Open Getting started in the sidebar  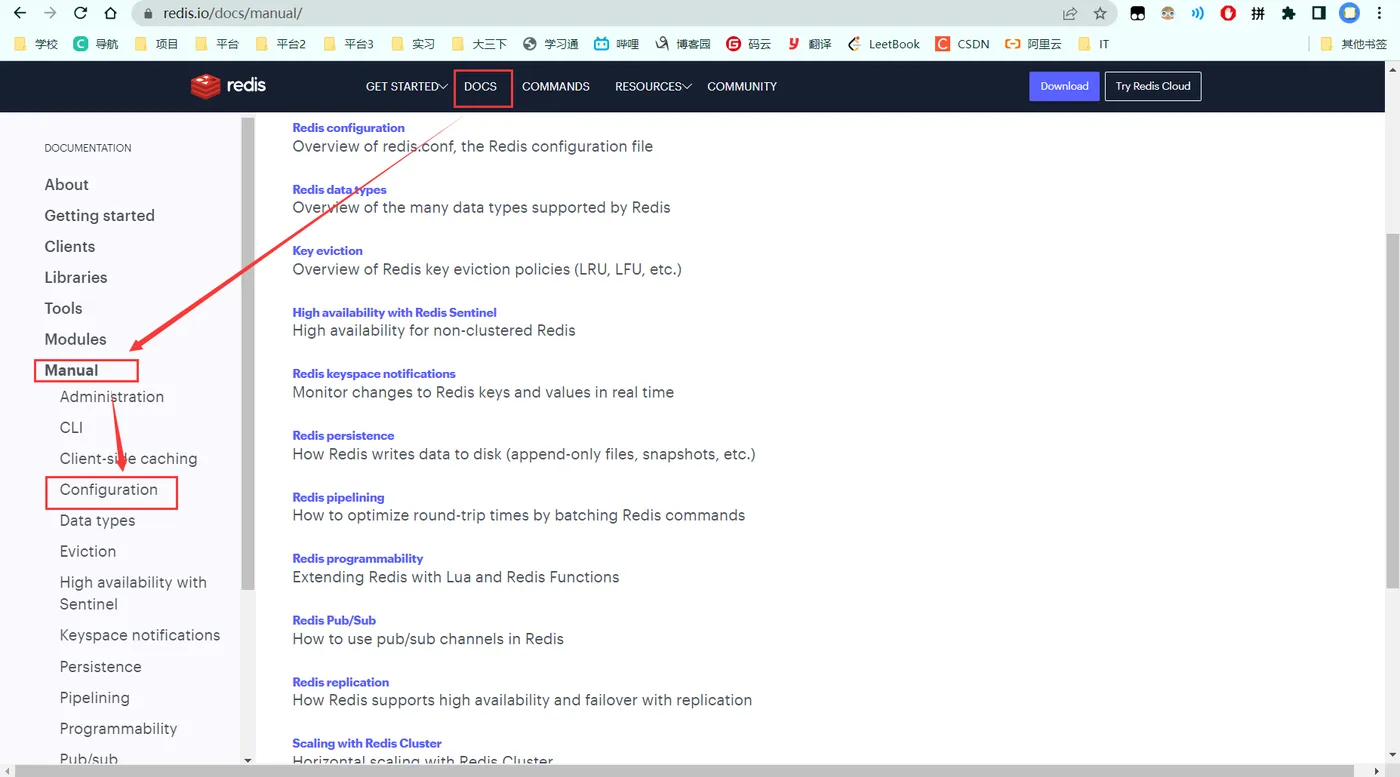pyautogui.click(x=99, y=216)
